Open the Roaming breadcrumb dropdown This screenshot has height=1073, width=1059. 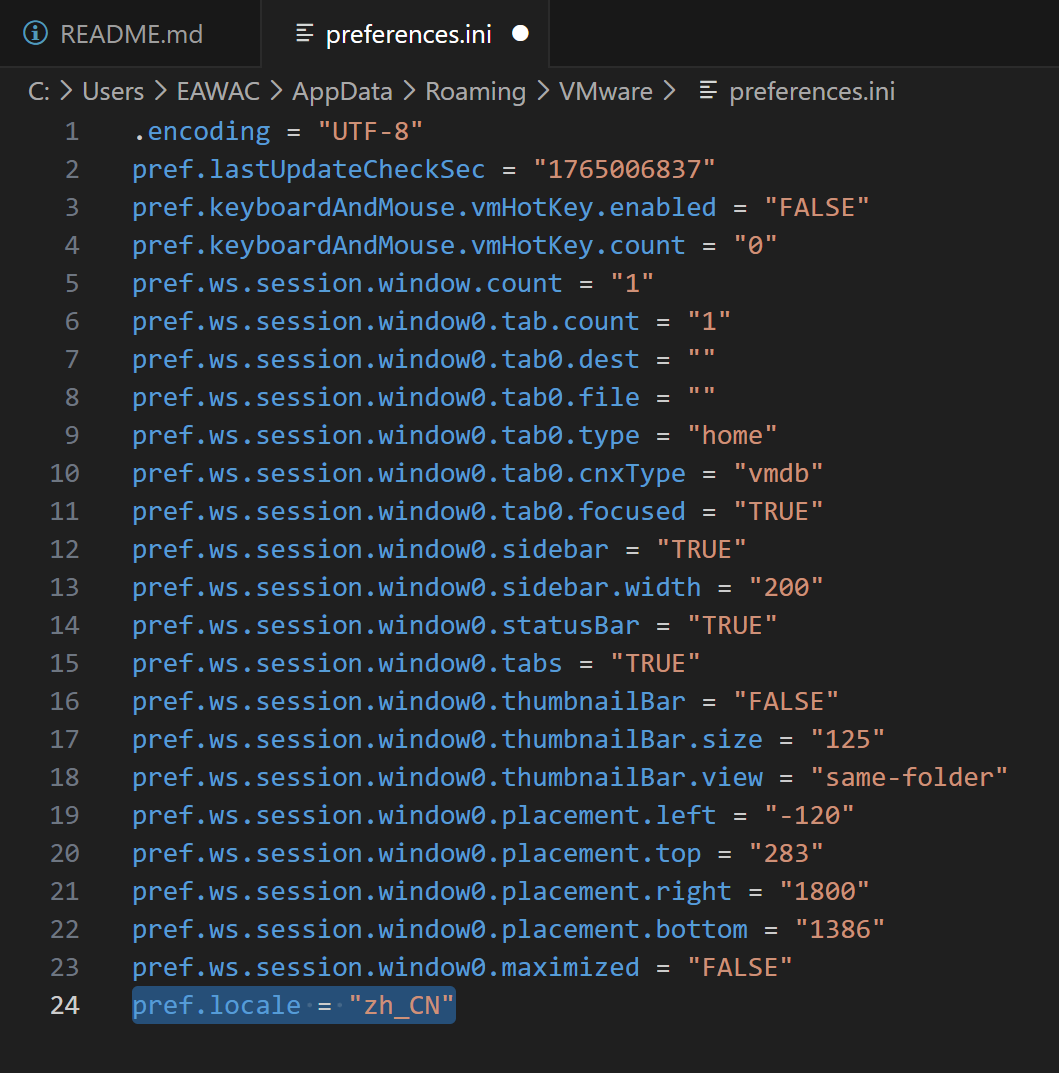click(x=475, y=91)
